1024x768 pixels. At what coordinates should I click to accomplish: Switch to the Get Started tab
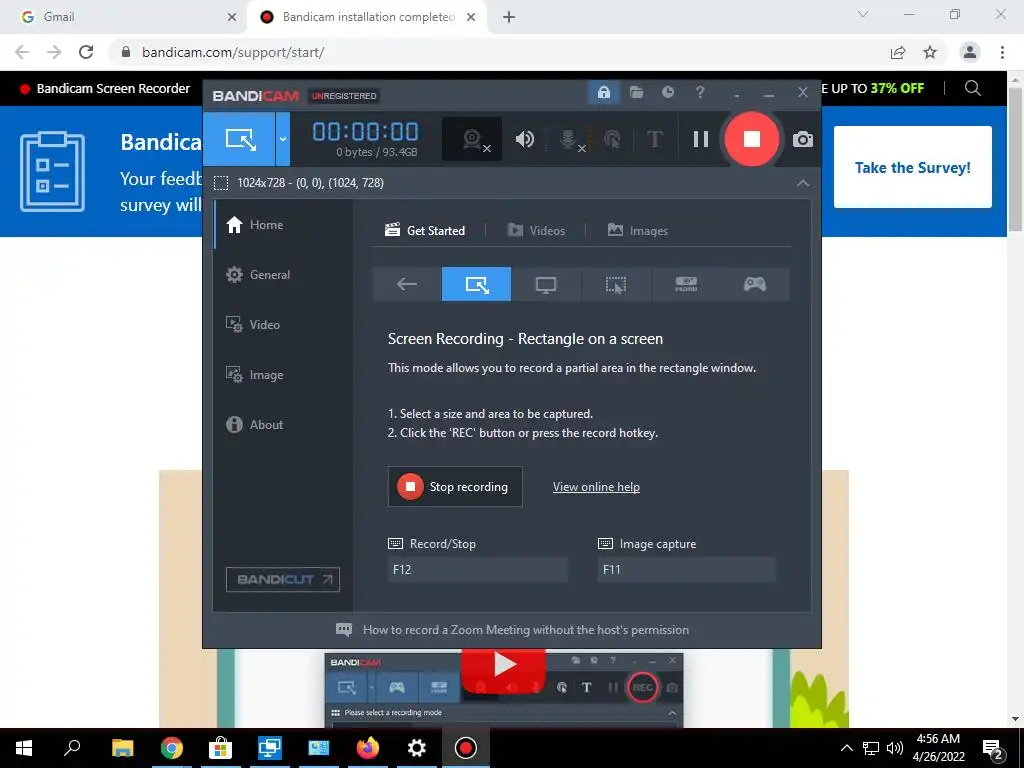(425, 231)
